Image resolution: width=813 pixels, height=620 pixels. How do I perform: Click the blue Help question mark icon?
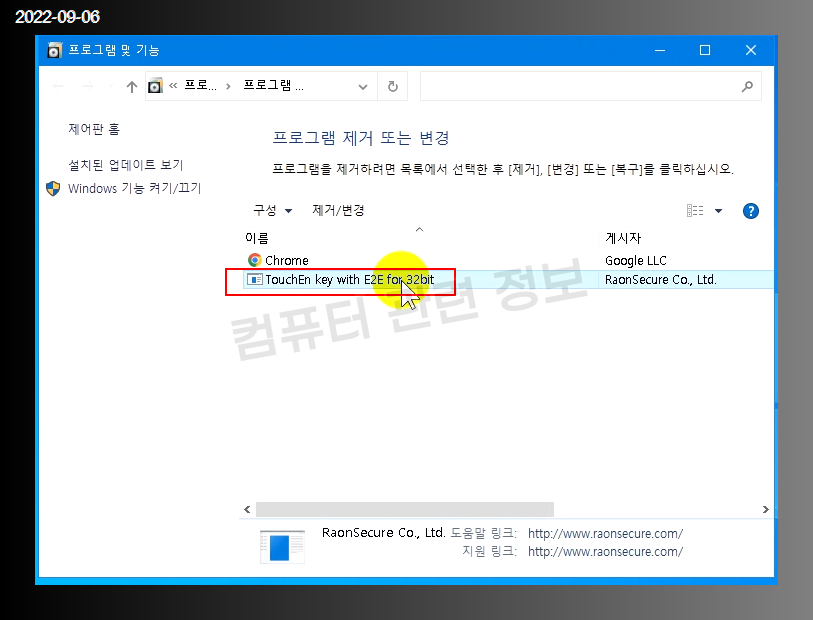750,211
